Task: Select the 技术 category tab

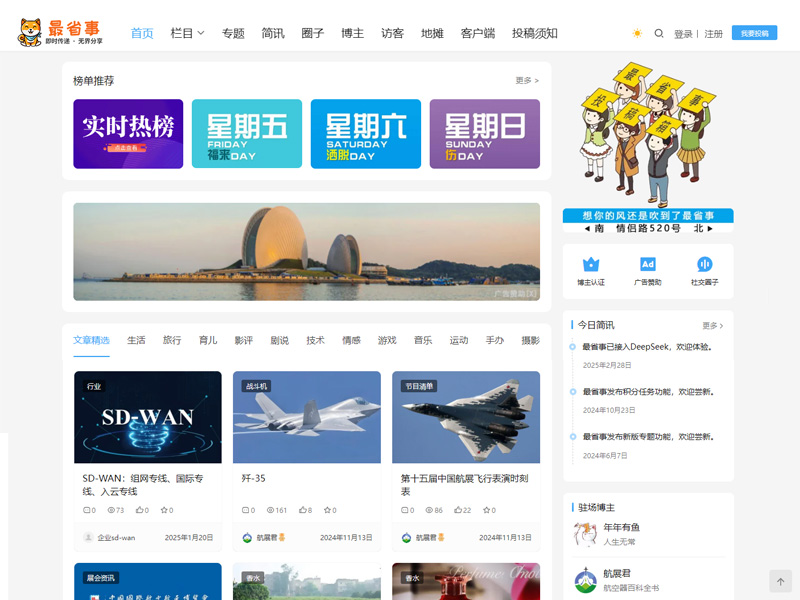Action: (x=315, y=341)
